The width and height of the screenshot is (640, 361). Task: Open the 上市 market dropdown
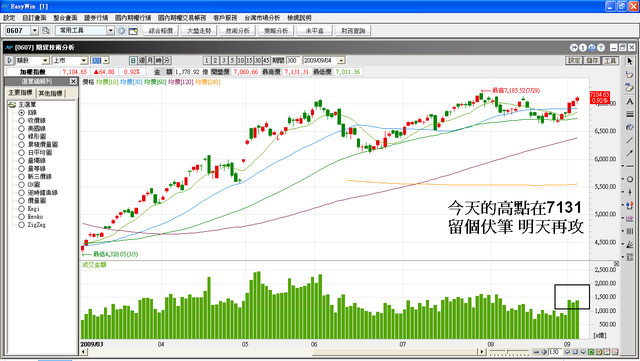[84, 60]
